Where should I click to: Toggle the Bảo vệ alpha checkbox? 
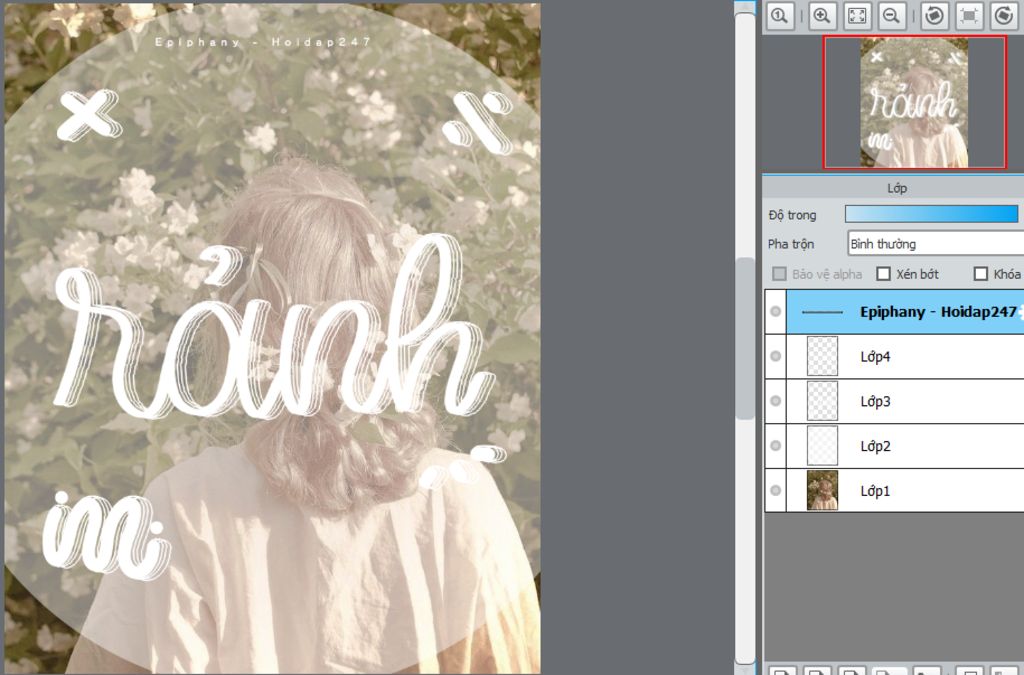tap(779, 274)
